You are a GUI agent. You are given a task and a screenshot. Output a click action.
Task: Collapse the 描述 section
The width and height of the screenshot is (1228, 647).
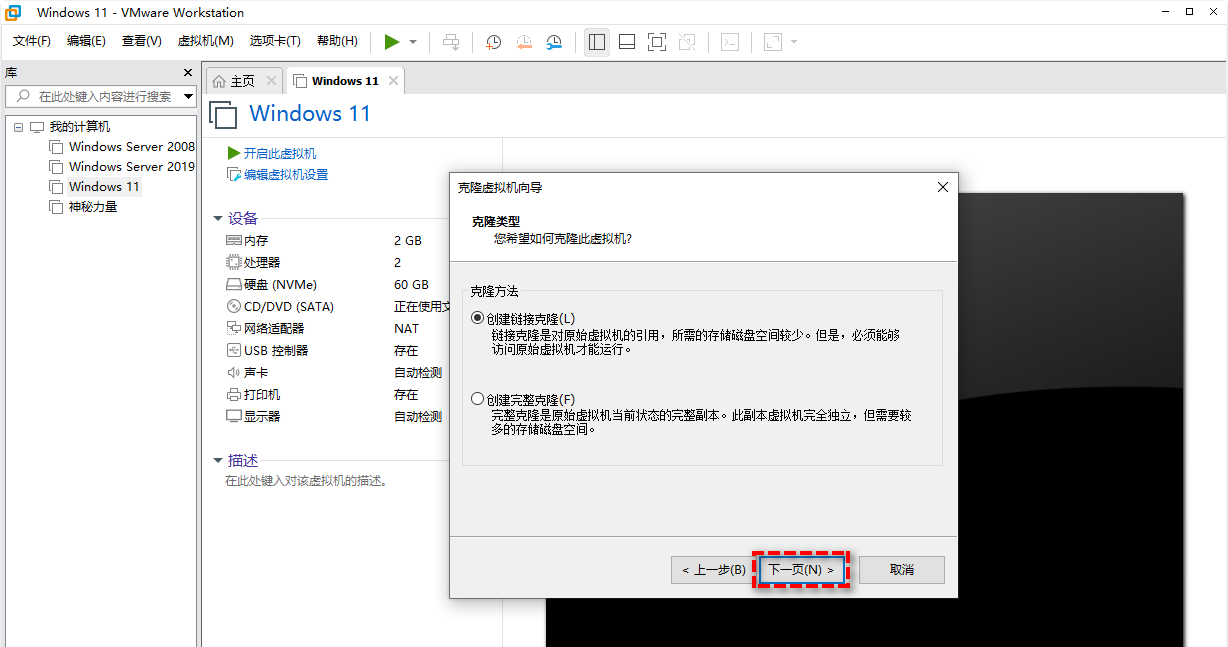219,460
